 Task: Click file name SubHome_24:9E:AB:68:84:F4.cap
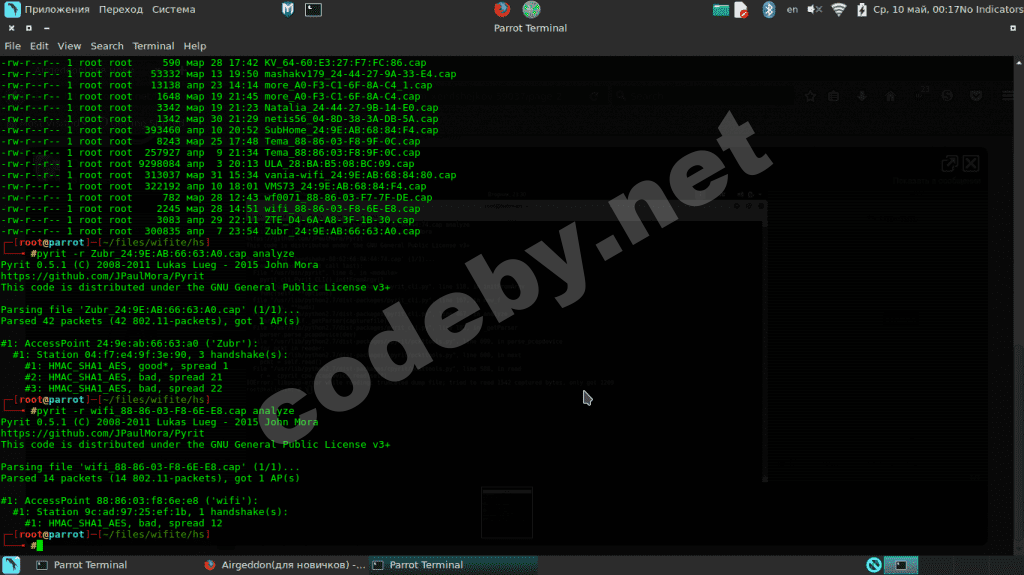point(351,130)
